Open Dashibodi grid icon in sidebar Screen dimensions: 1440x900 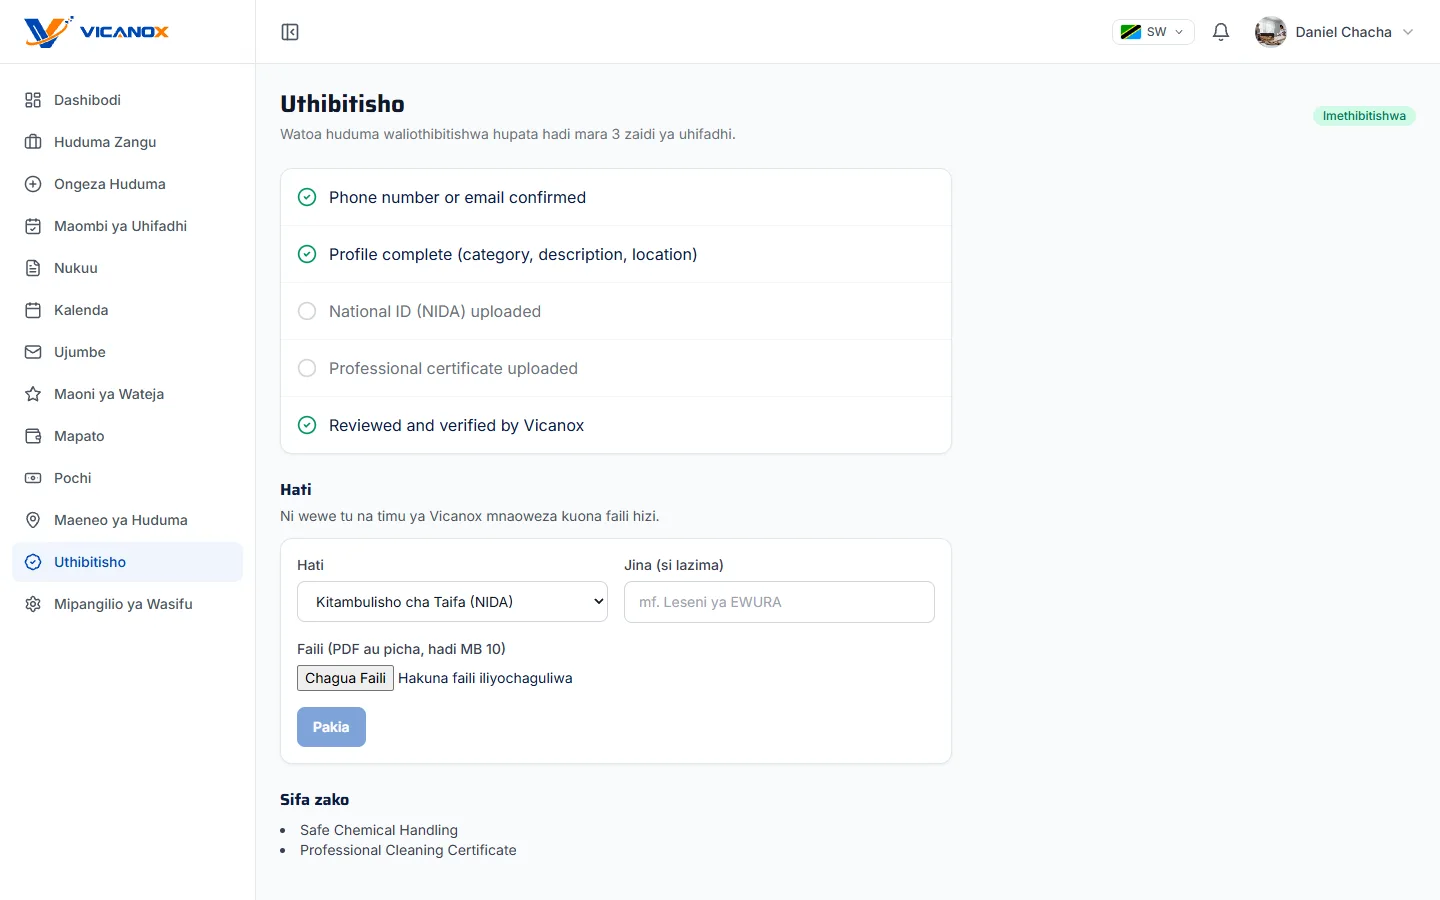[x=33, y=100]
